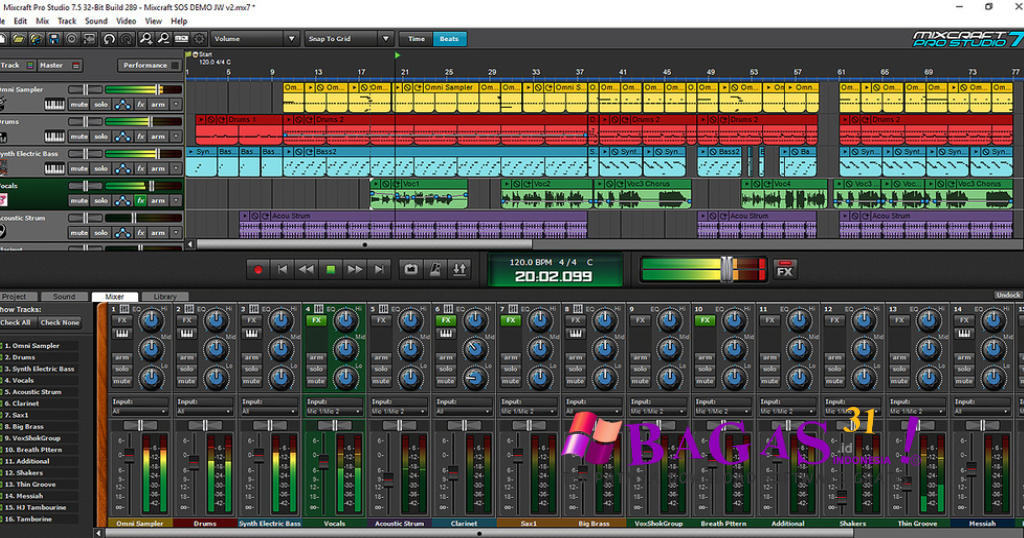Mute mixer channel 2 Drums
This screenshot has width=1024, height=538.
click(187, 381)
